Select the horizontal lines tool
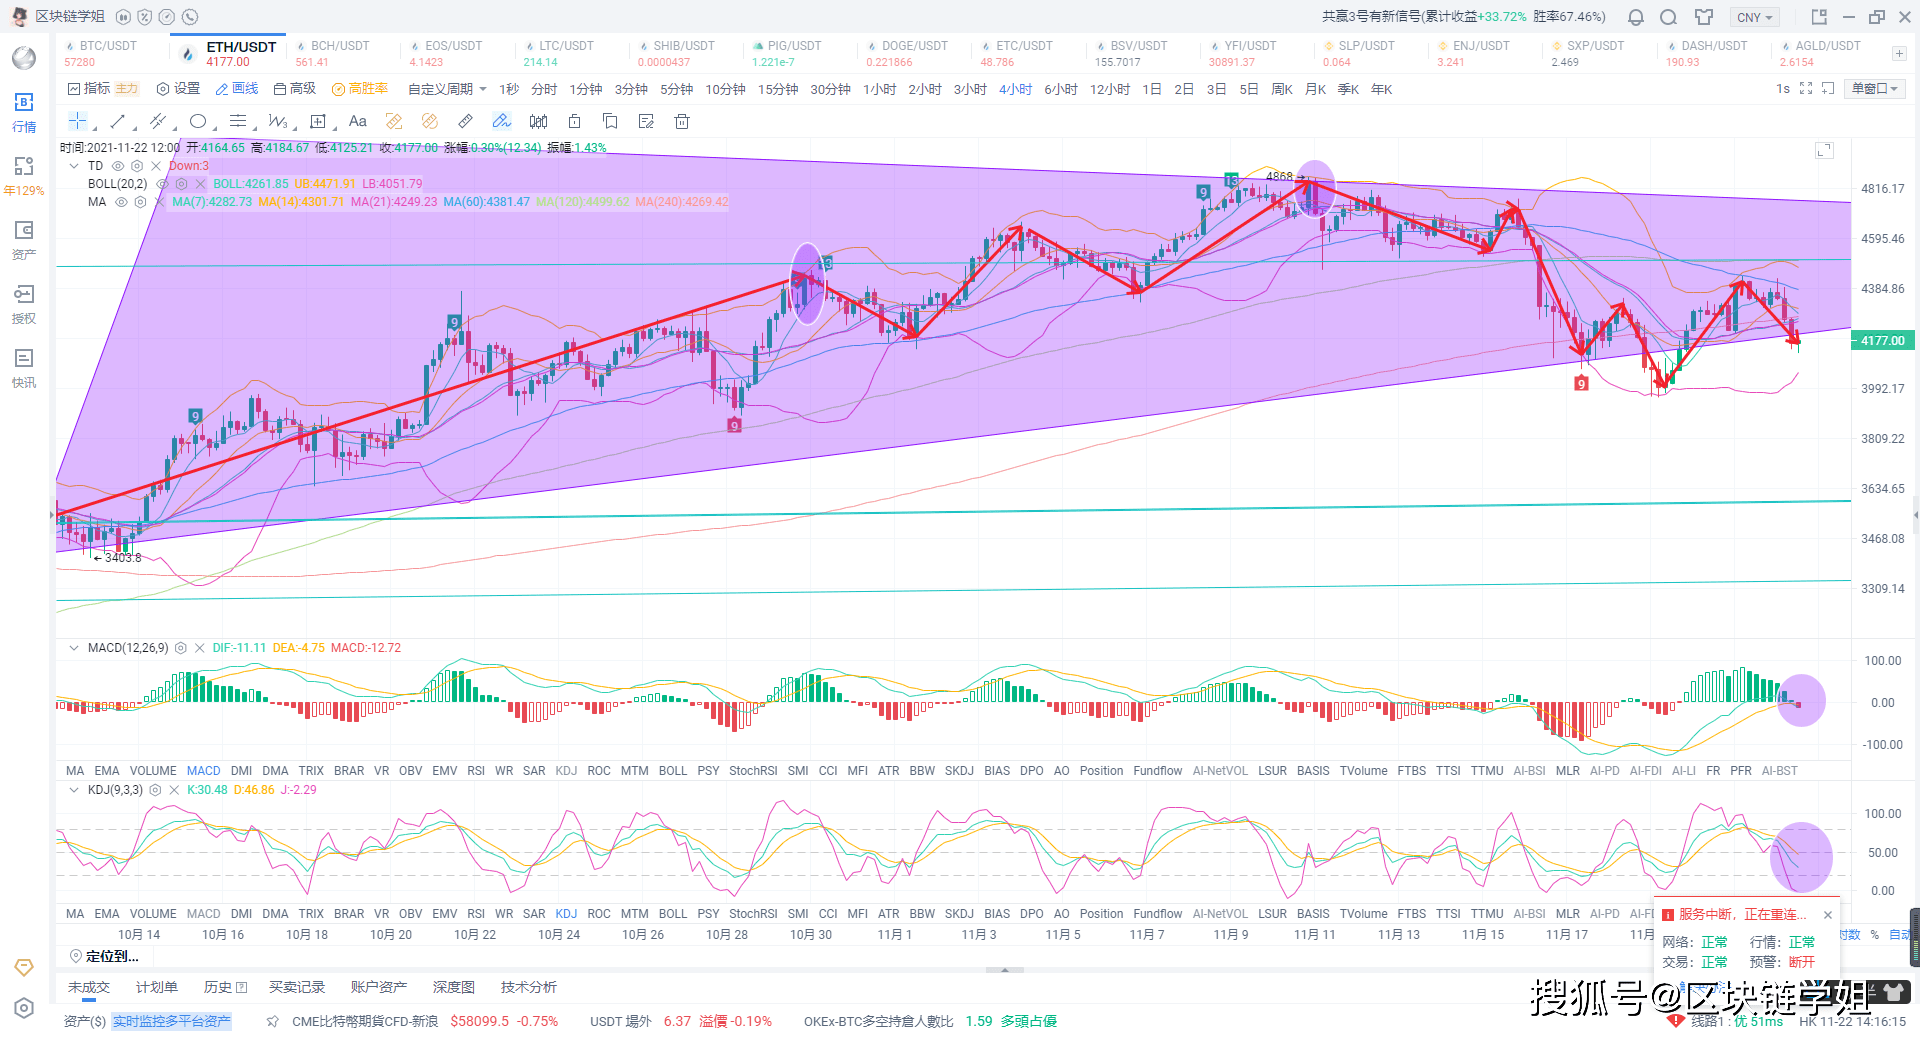The width and height of the screenshot is (1920, 1039). click(238, 121)
